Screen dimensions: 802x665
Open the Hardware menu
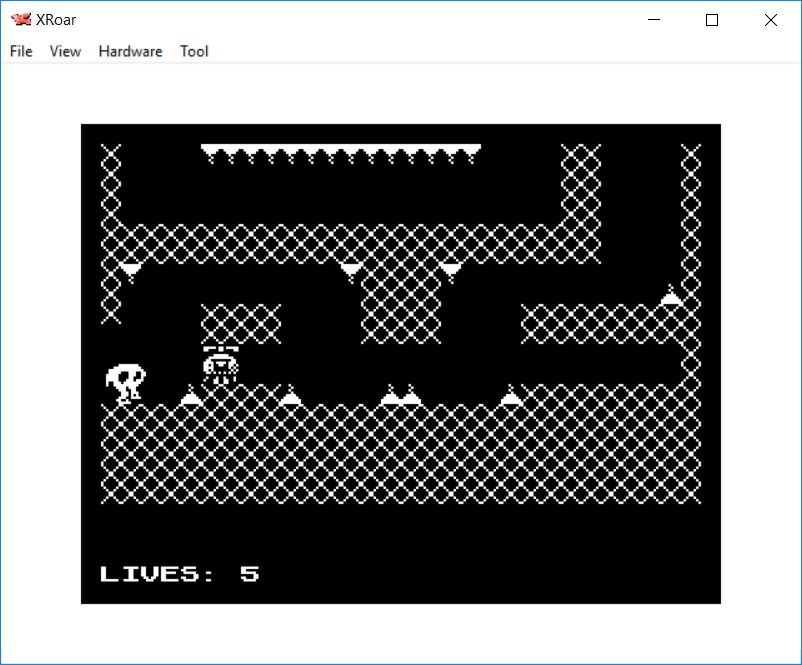pos(130,51)
